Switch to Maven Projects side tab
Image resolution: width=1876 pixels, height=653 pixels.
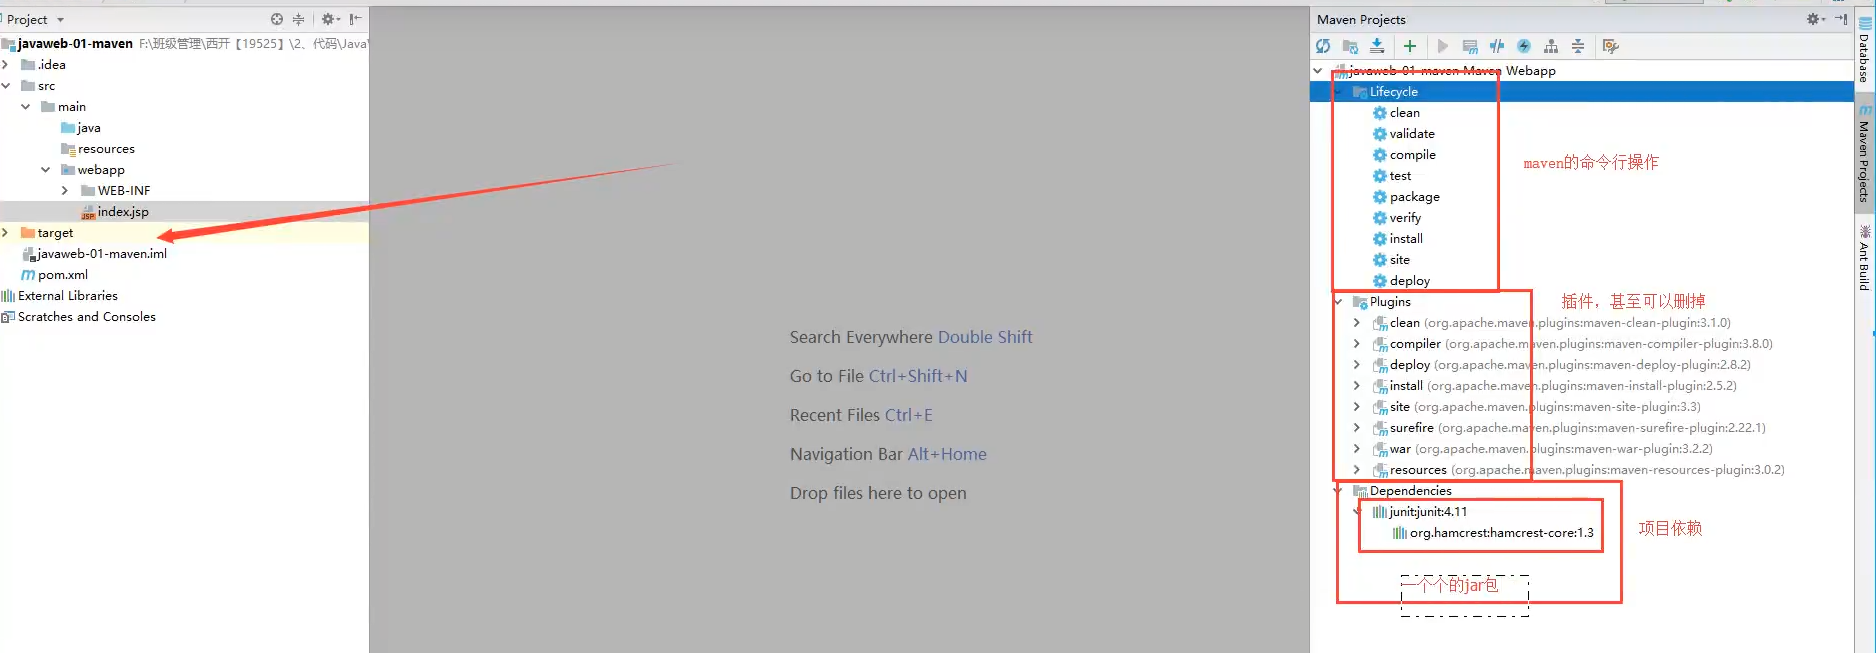[x=1865, y=155]
